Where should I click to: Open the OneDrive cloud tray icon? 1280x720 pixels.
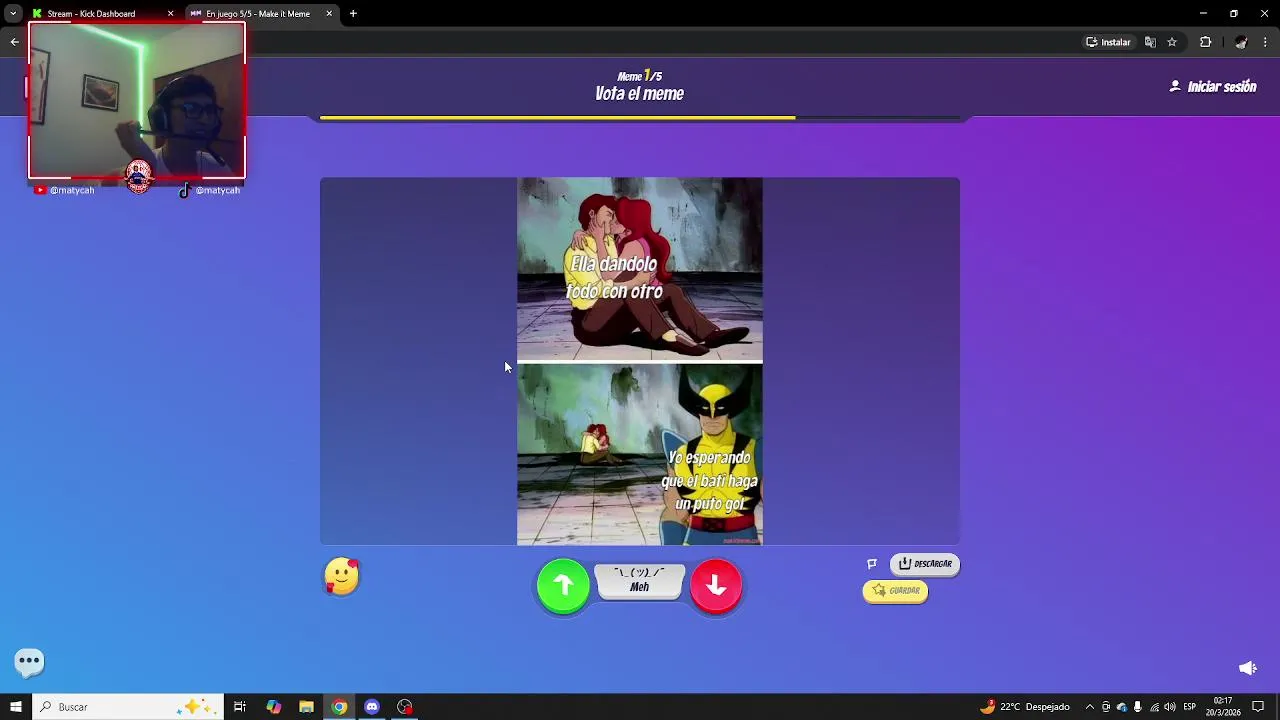coord(1121,707)
